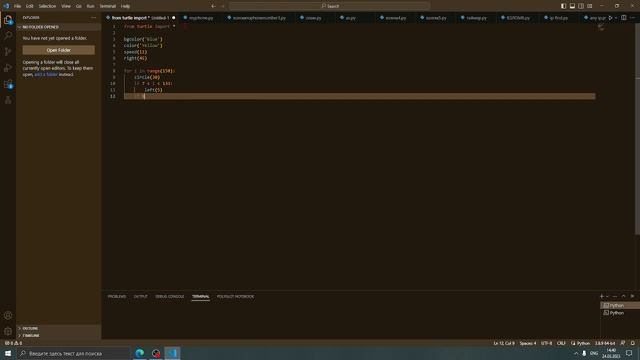Screen dimensions: 640x360
Task: Toggle Primary Side Bar layout icon
Action: click(x=563, y=6)
